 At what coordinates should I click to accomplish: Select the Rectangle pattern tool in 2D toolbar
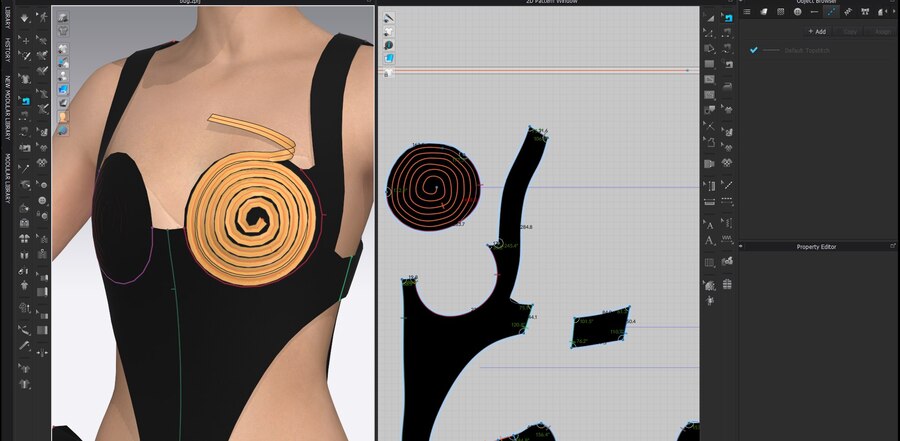[709, 64]
